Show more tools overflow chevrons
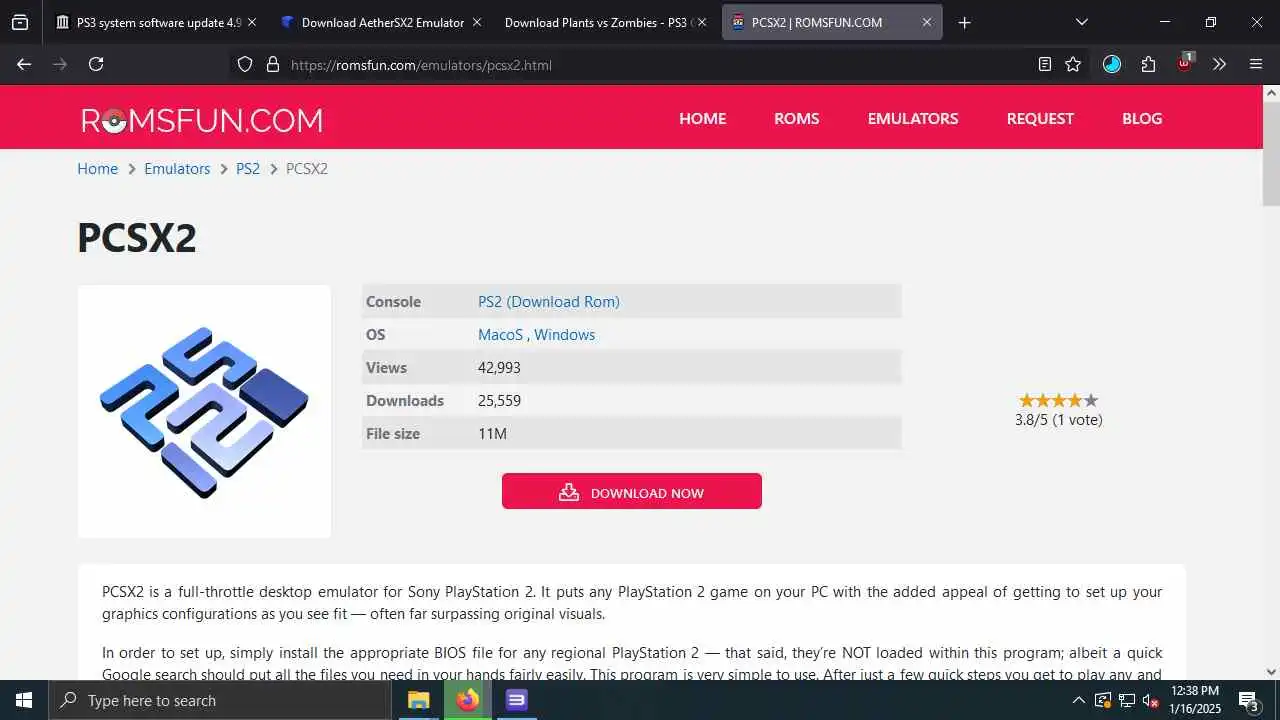Viewport: 1280px width, 720px height. pos(1219,64)
